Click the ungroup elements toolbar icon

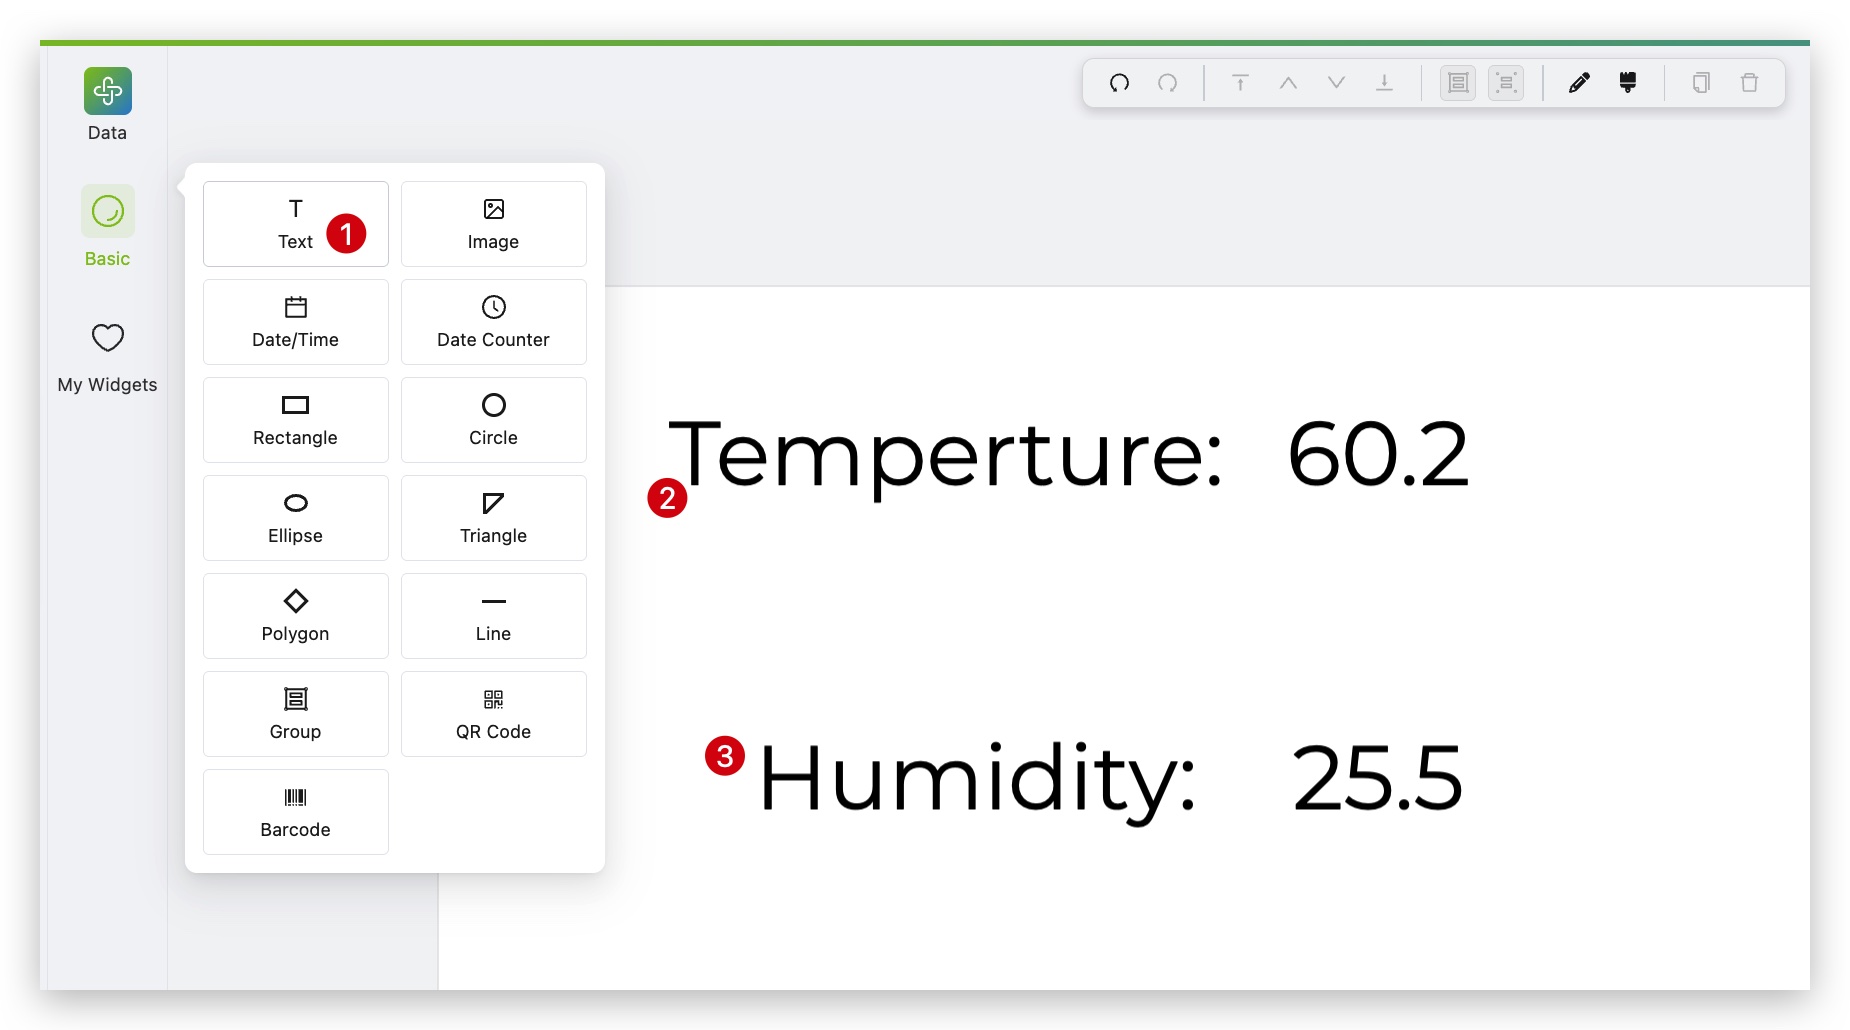(1506, 83)
